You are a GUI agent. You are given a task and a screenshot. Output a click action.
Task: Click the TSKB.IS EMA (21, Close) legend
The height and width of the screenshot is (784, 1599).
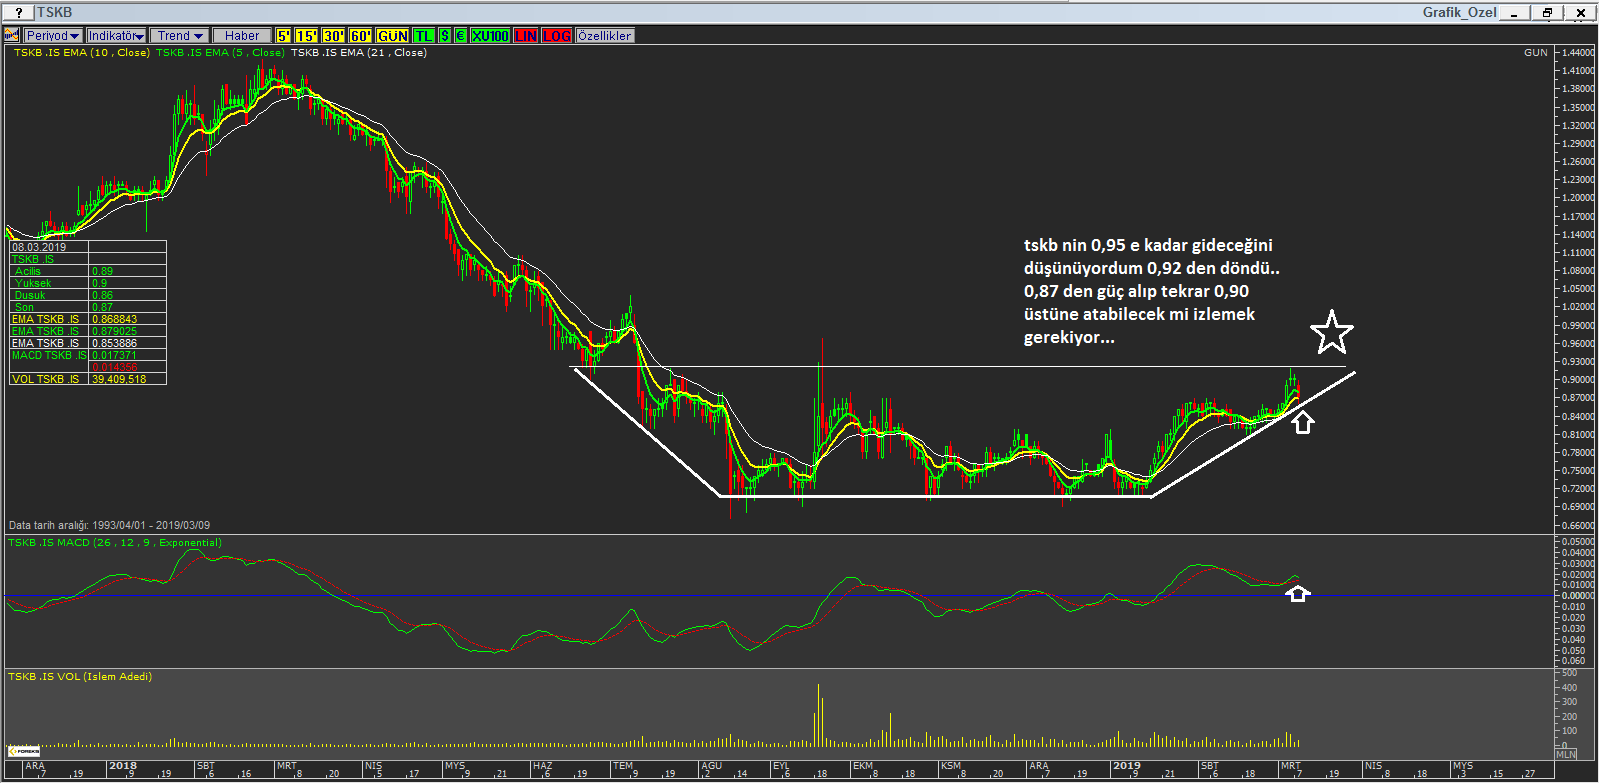point(359,52)
